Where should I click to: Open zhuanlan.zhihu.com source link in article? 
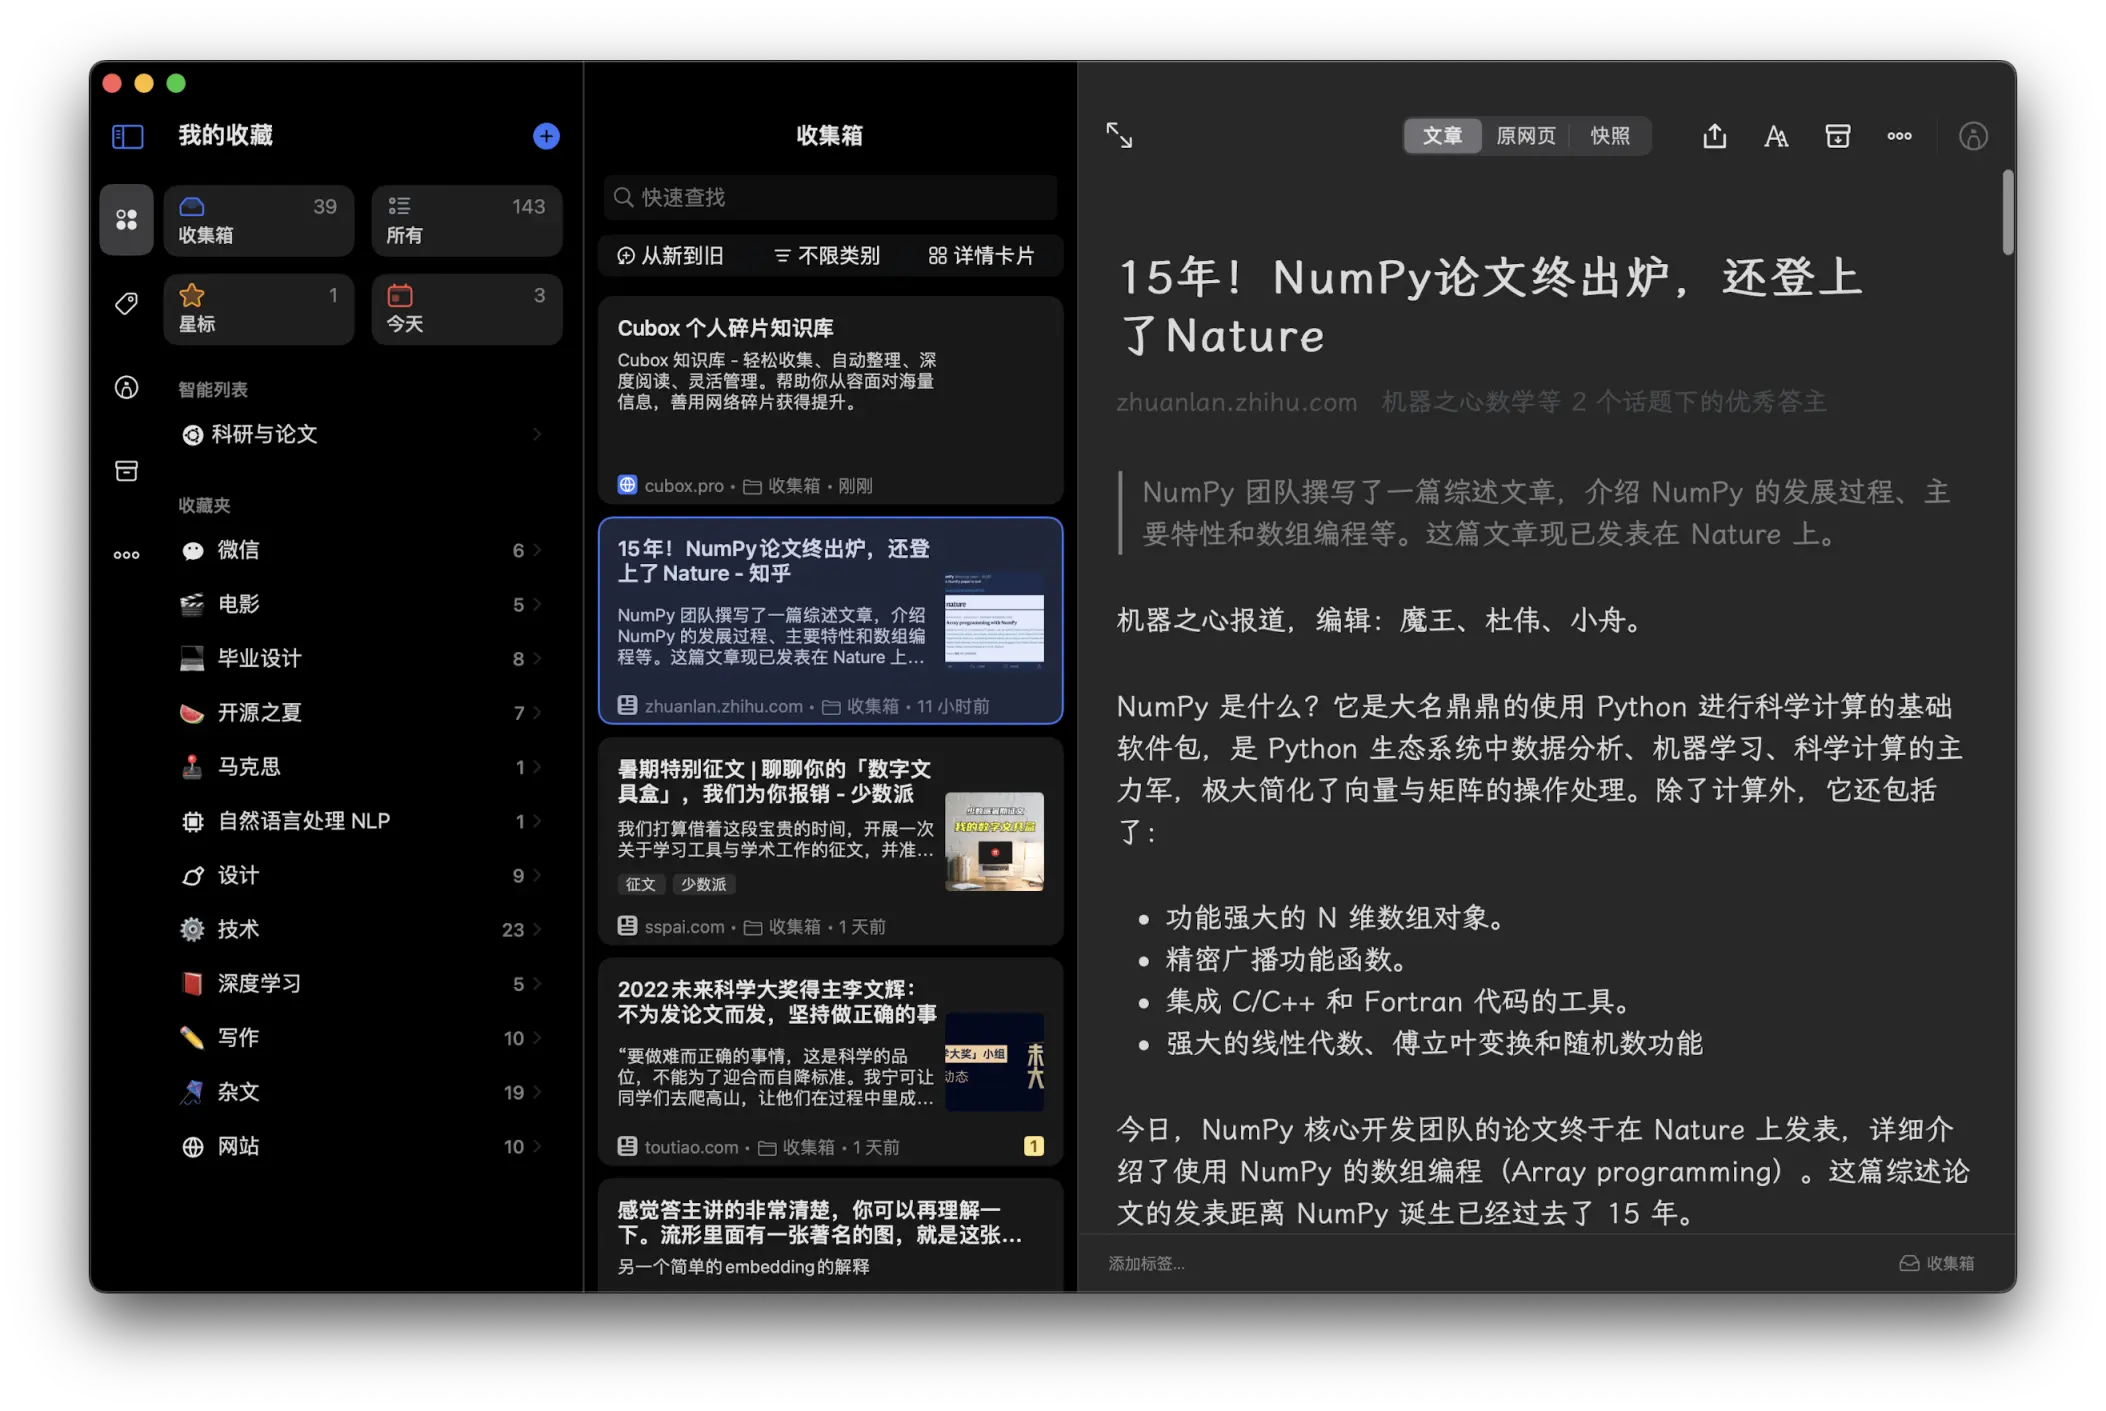tap(1236, 402)
